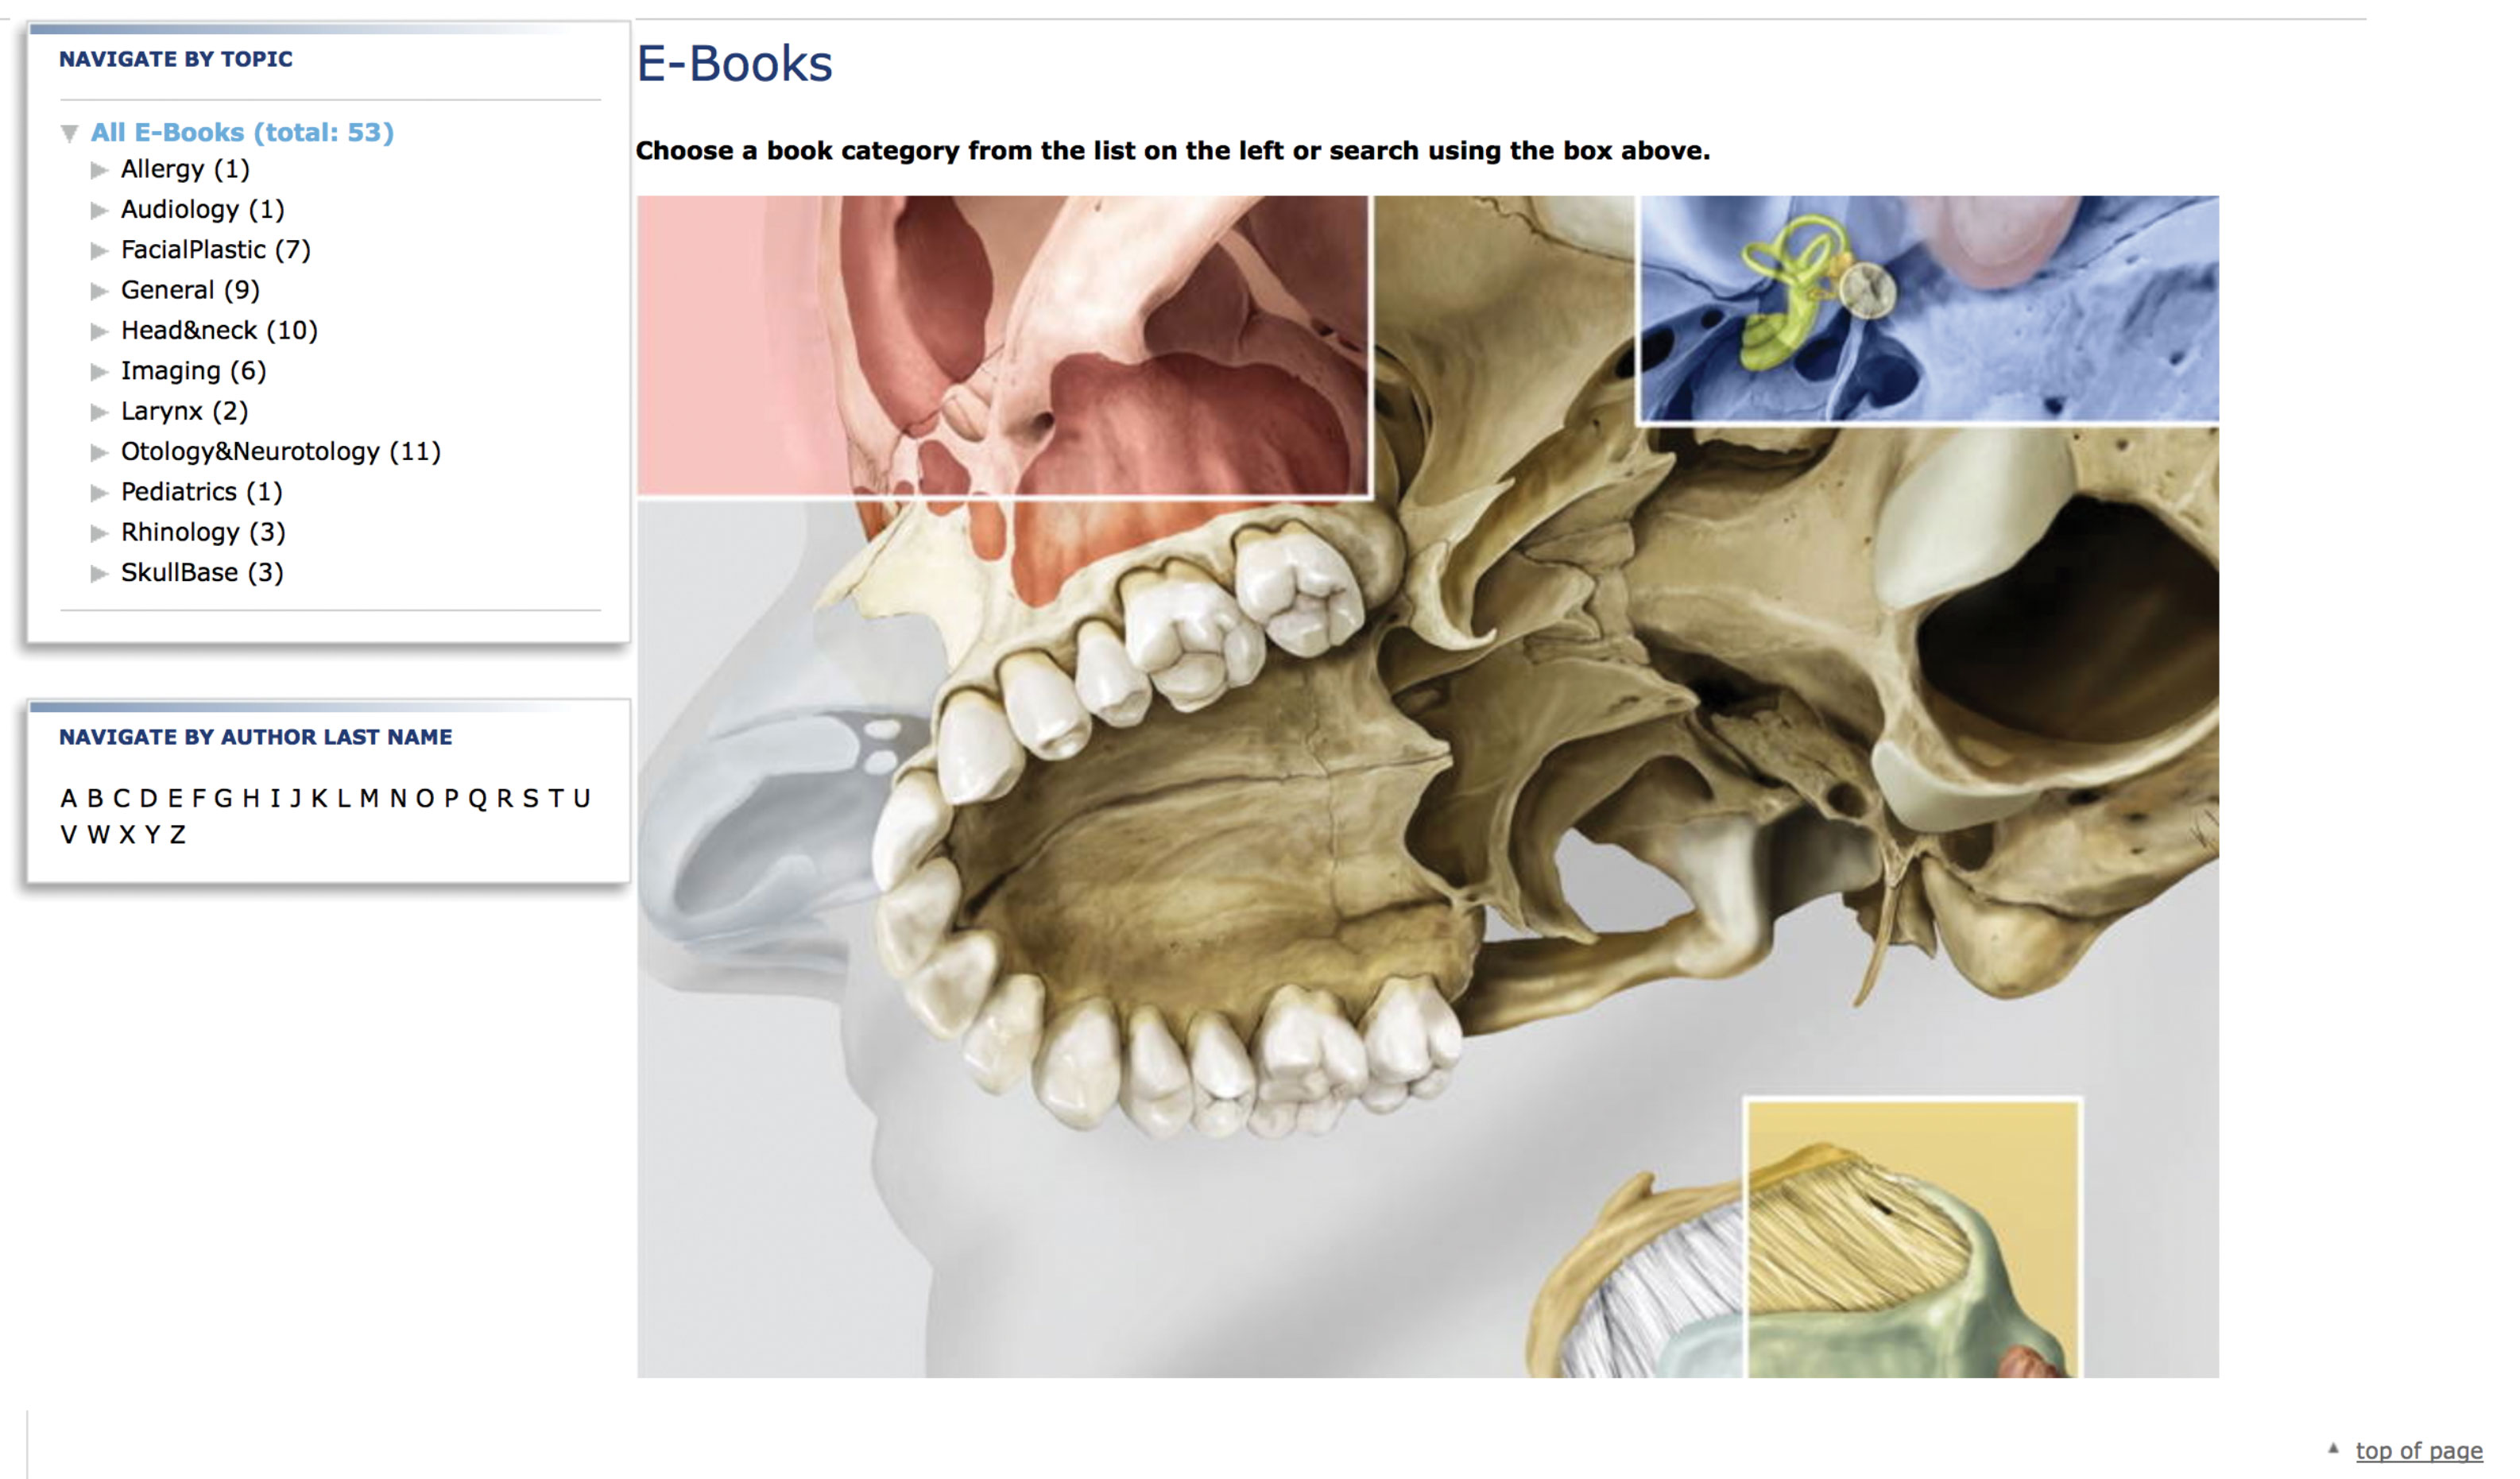Collapse the All E-Books tree arrow
Viewport: 2520px width, 1479px height.
(x=69, y=133)
